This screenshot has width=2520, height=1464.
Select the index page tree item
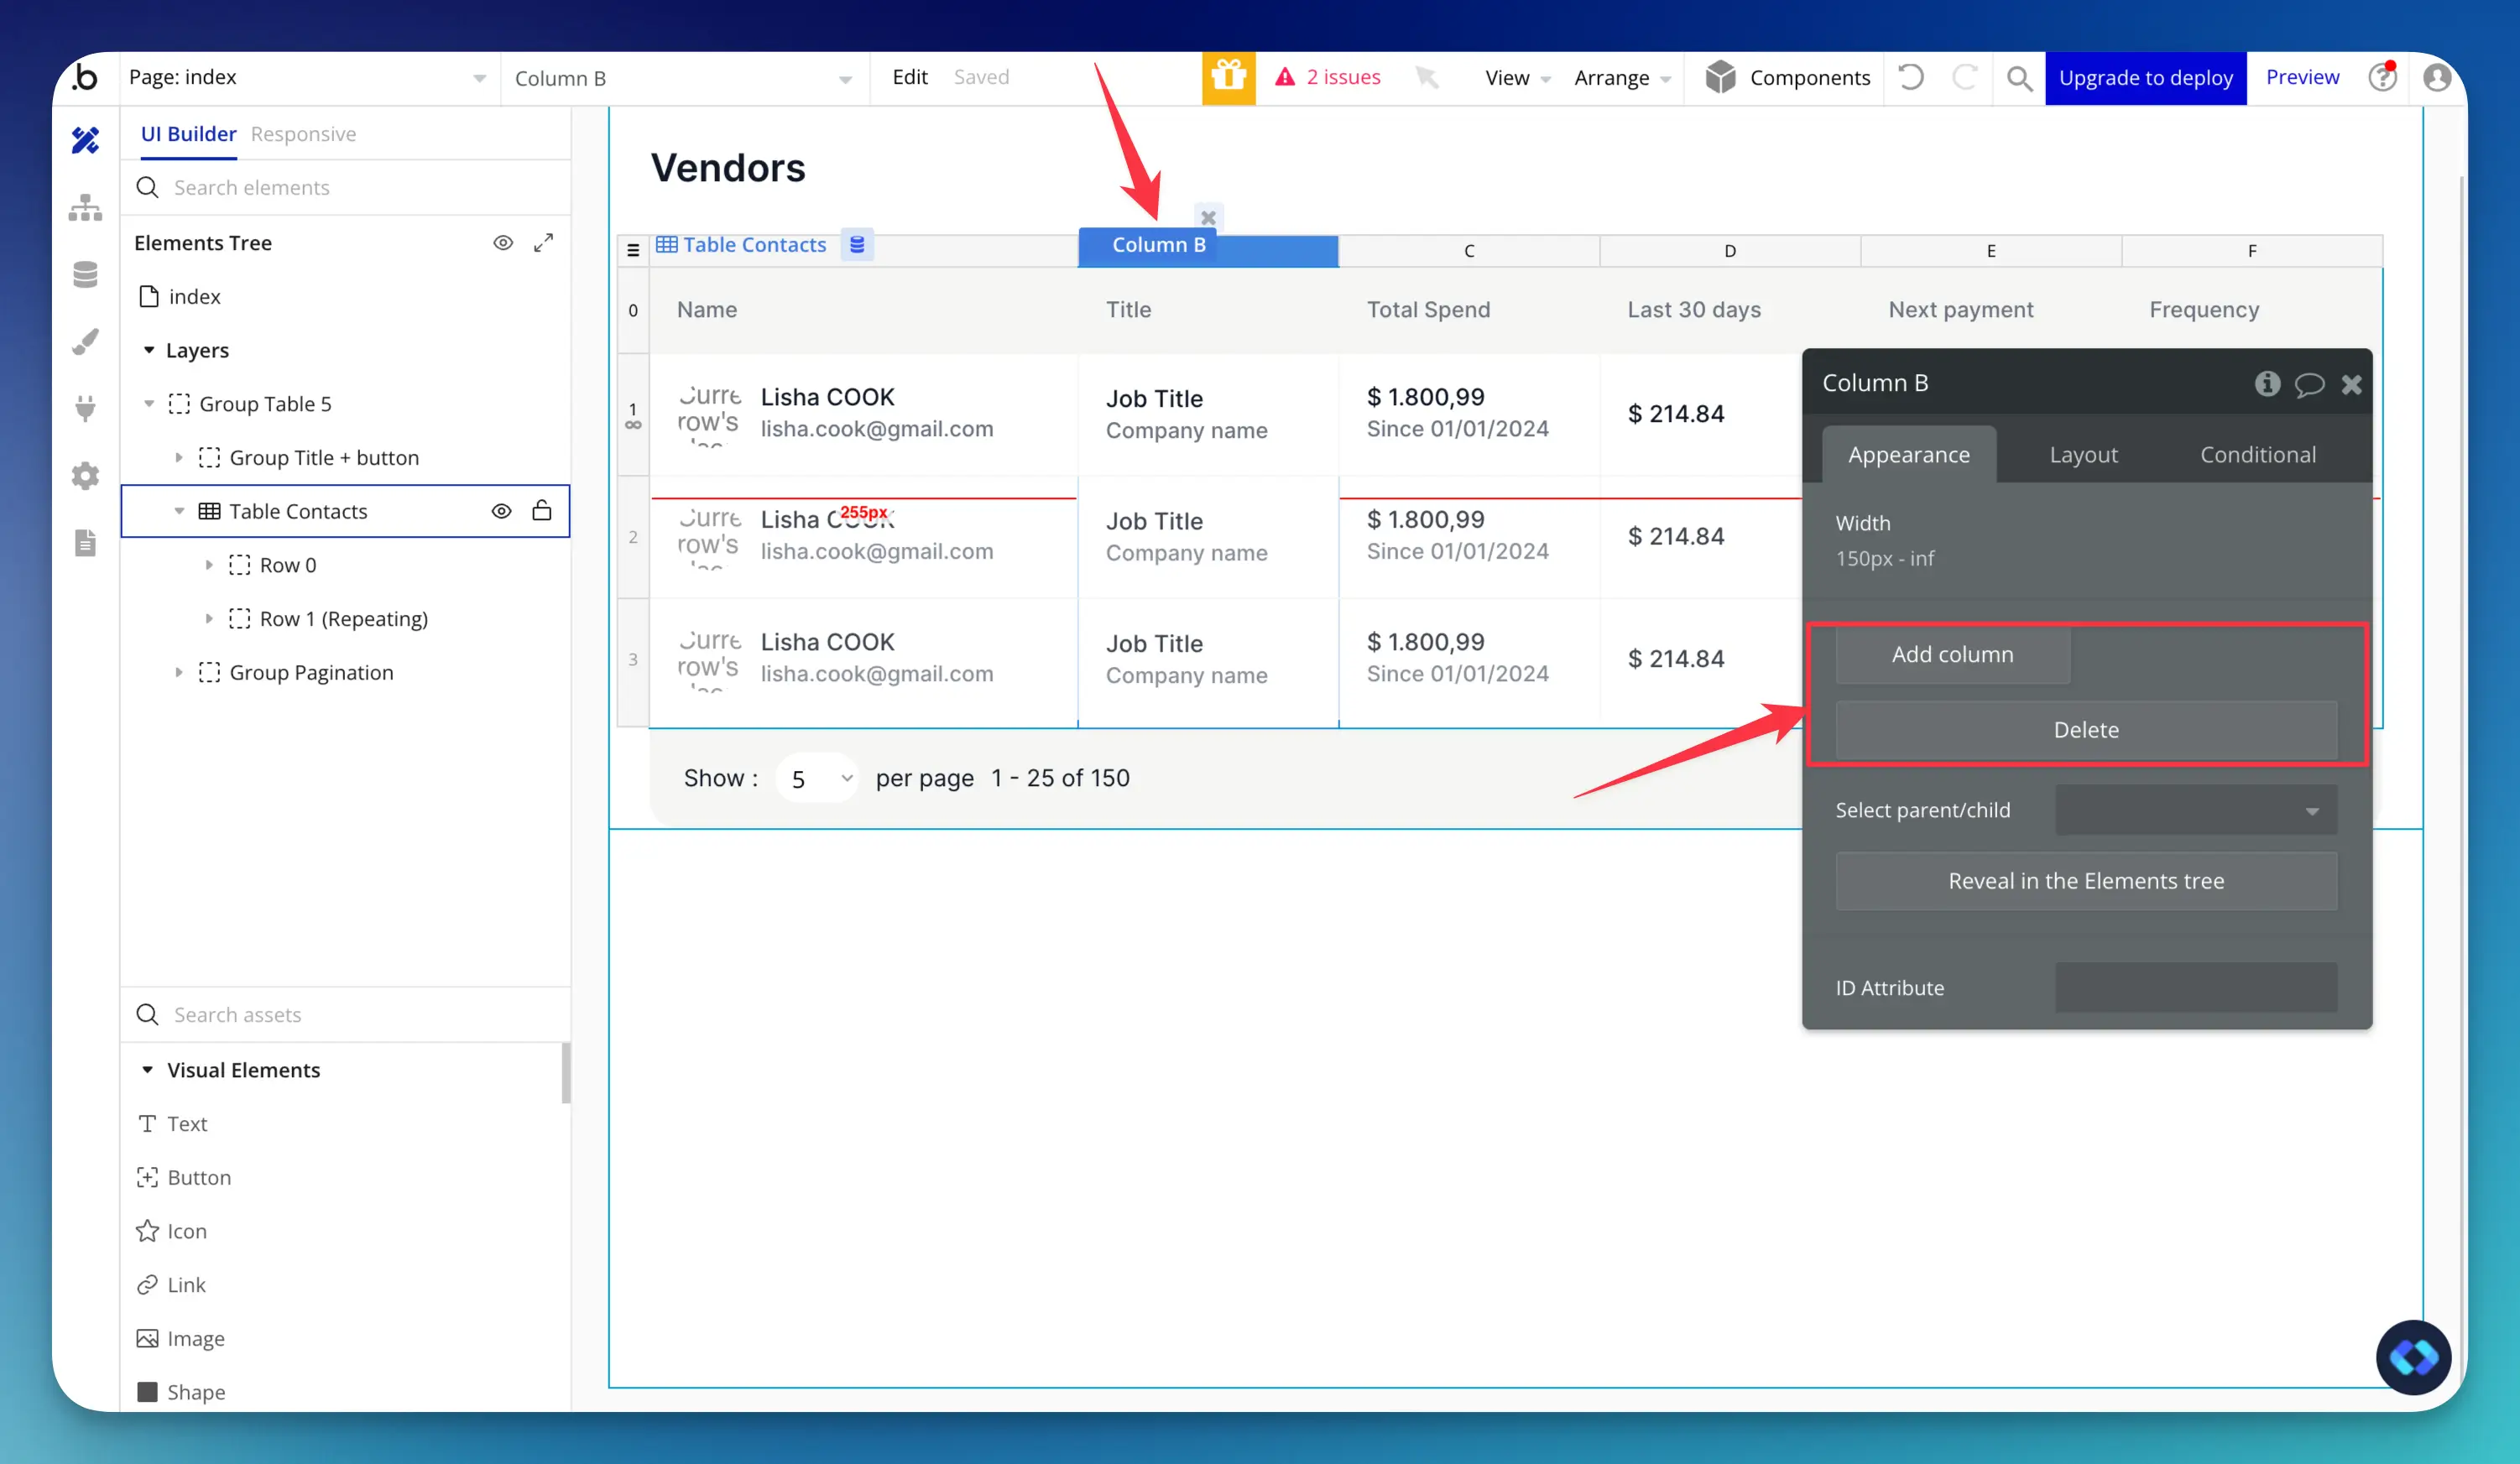coord(194,297)
